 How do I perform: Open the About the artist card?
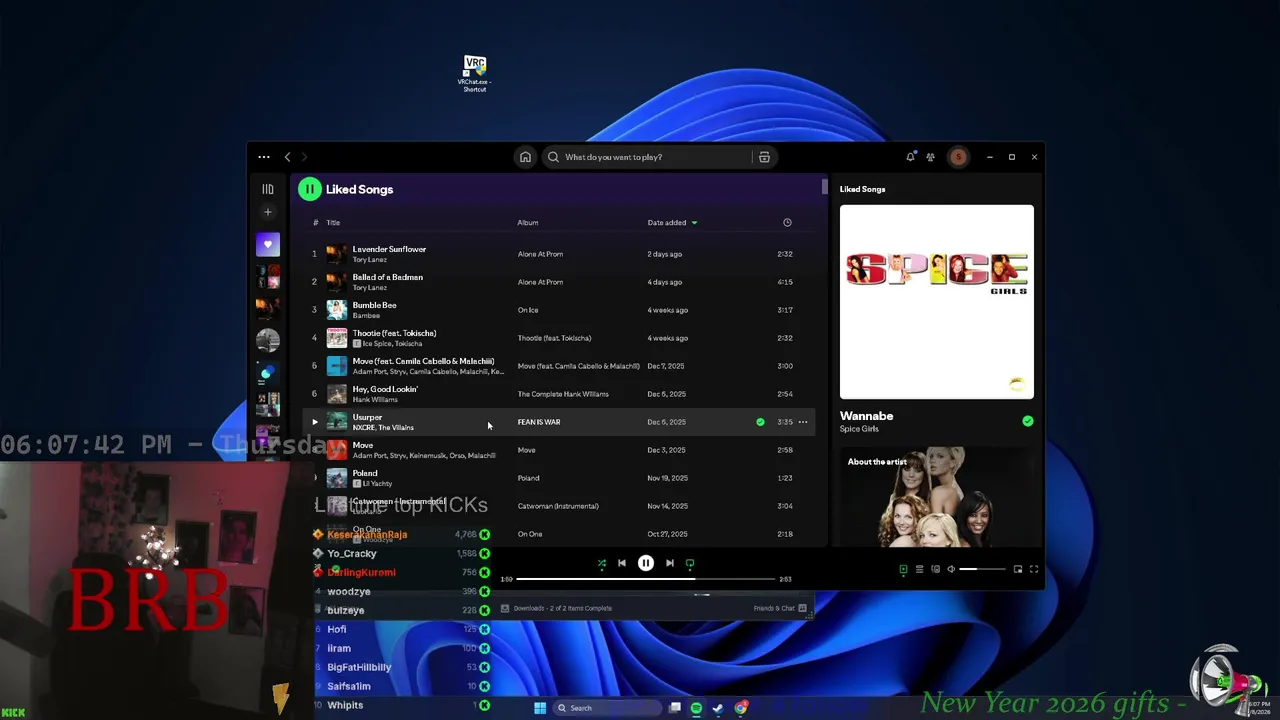tap(937, 496)
